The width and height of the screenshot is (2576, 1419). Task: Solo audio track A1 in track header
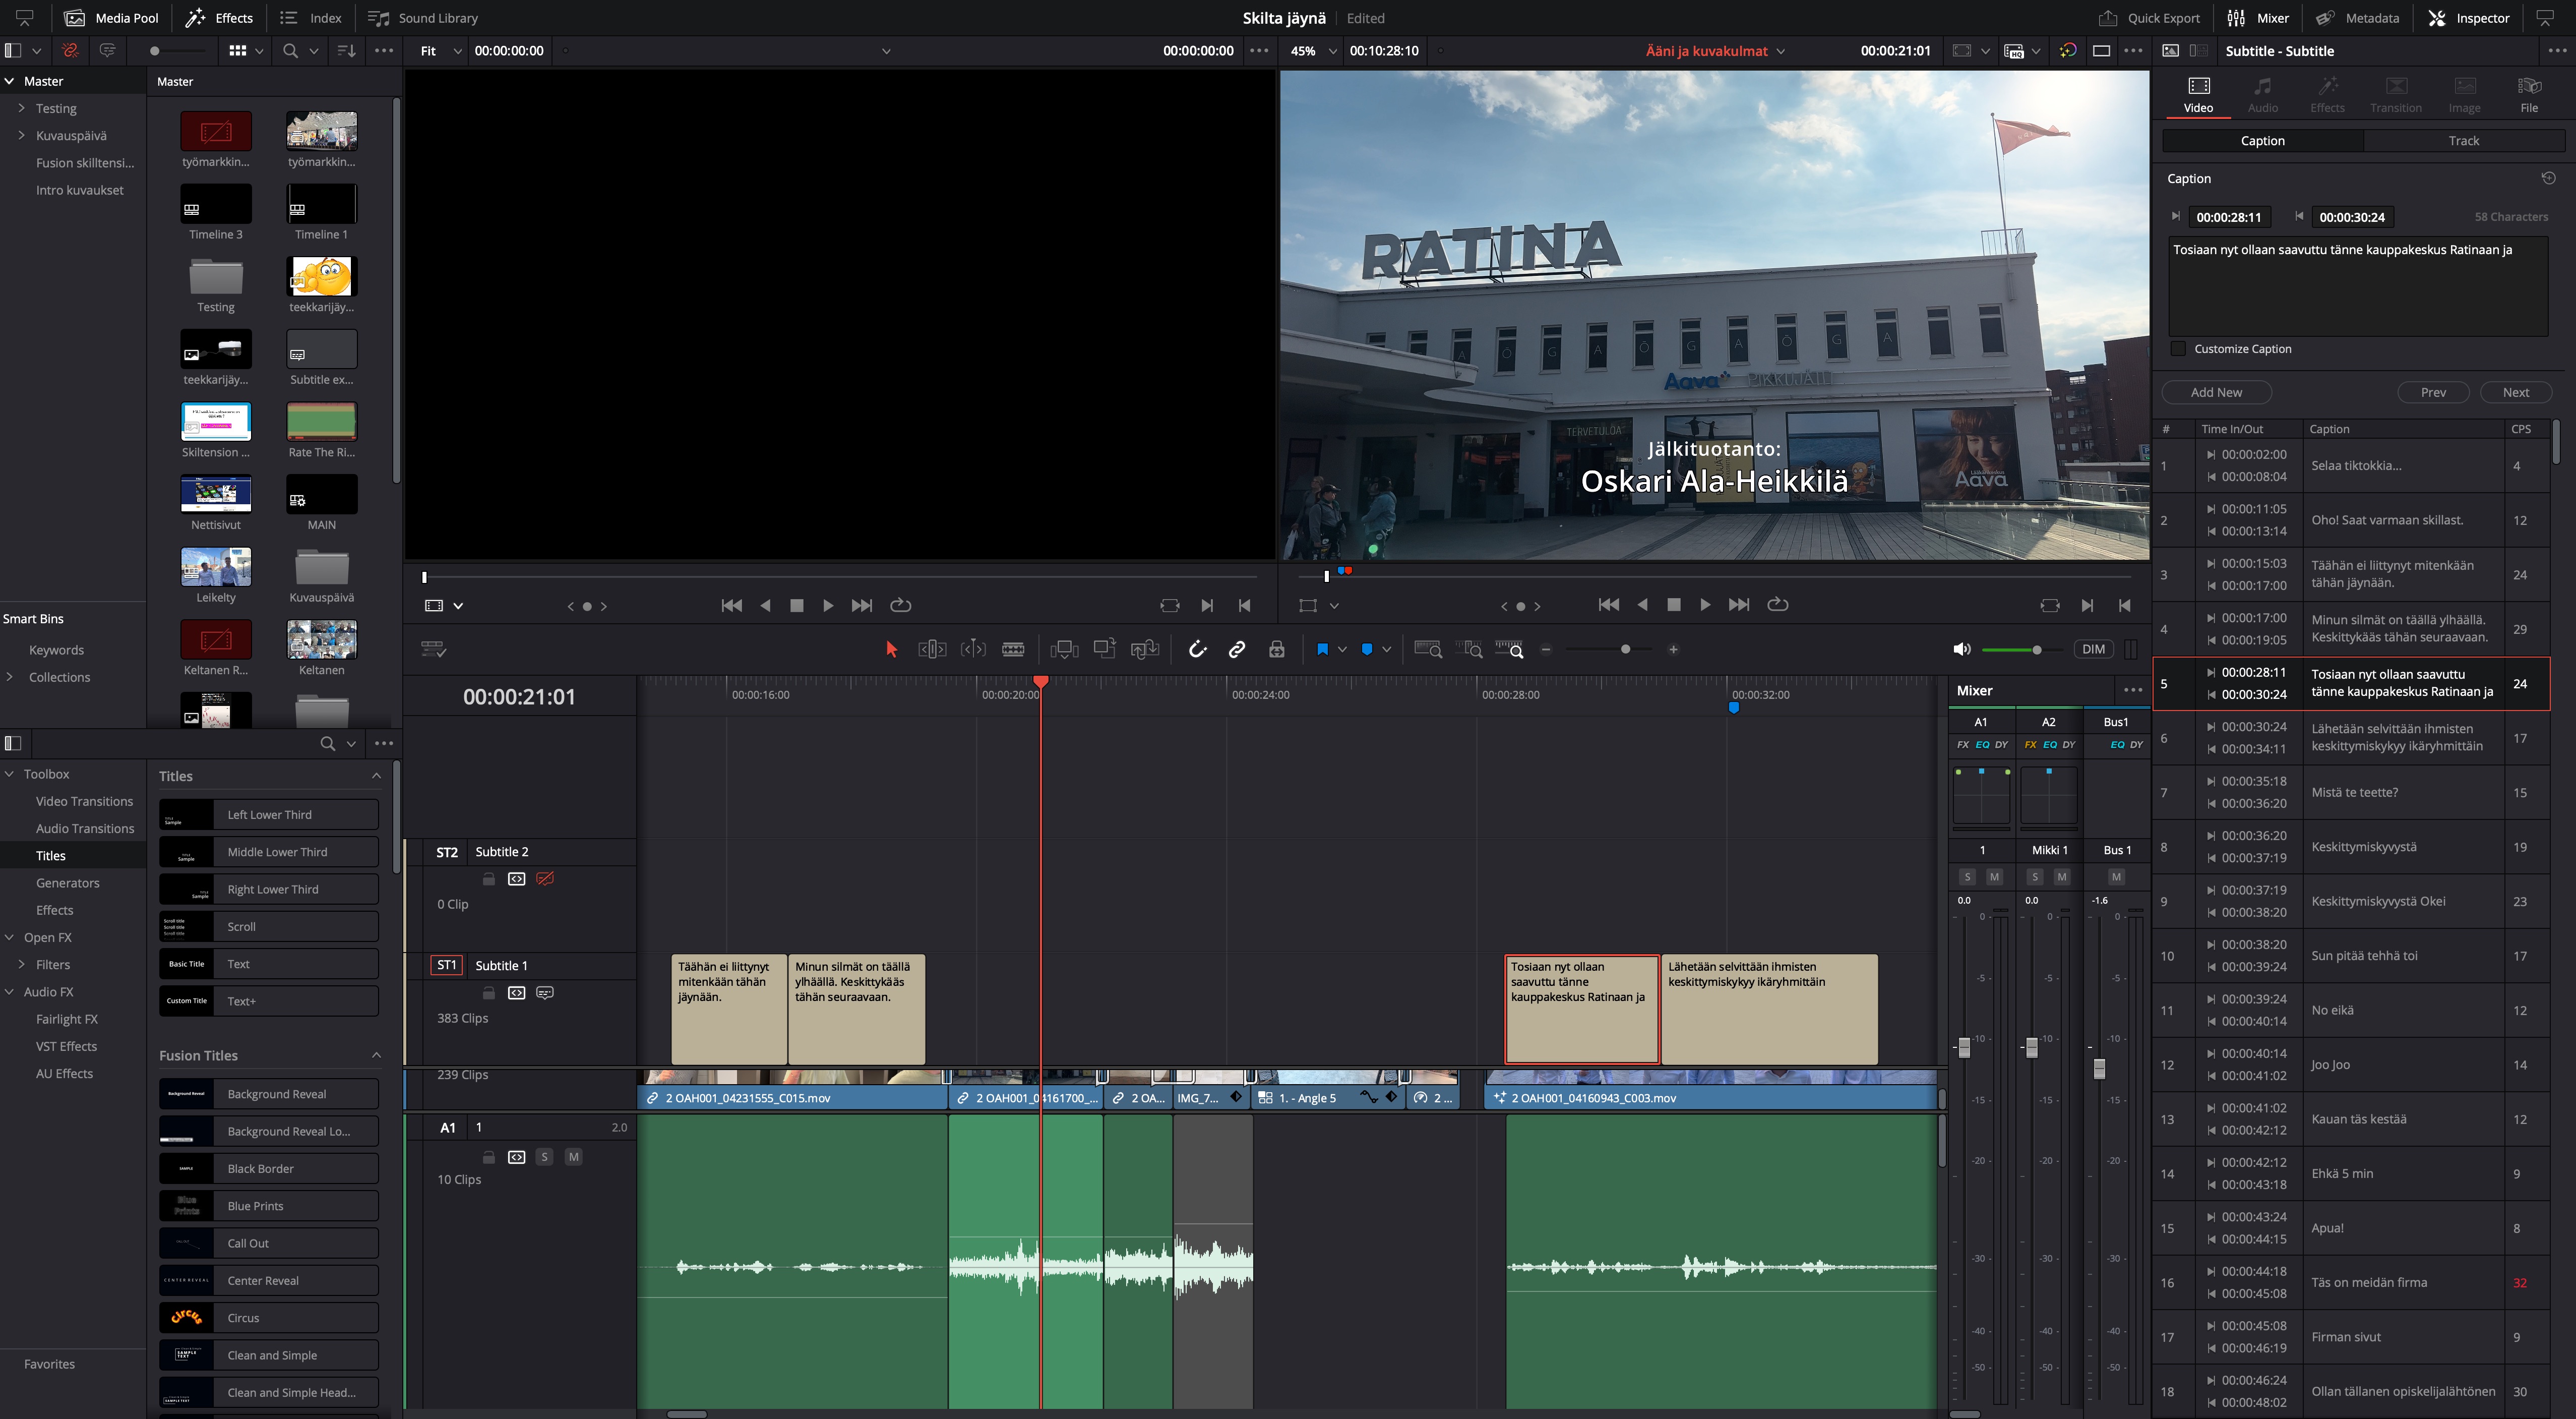click(x=544, y=1157)
